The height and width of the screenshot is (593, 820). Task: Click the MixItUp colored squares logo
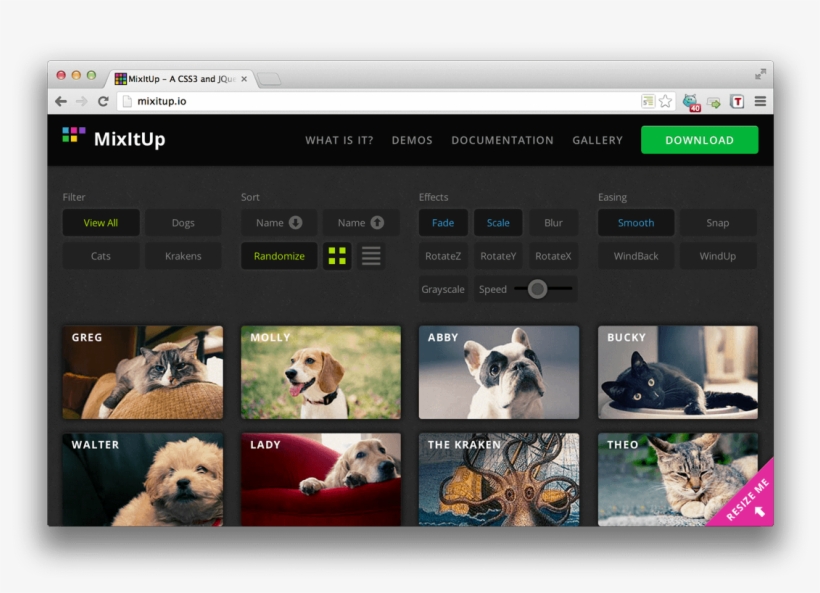(72, 135)
